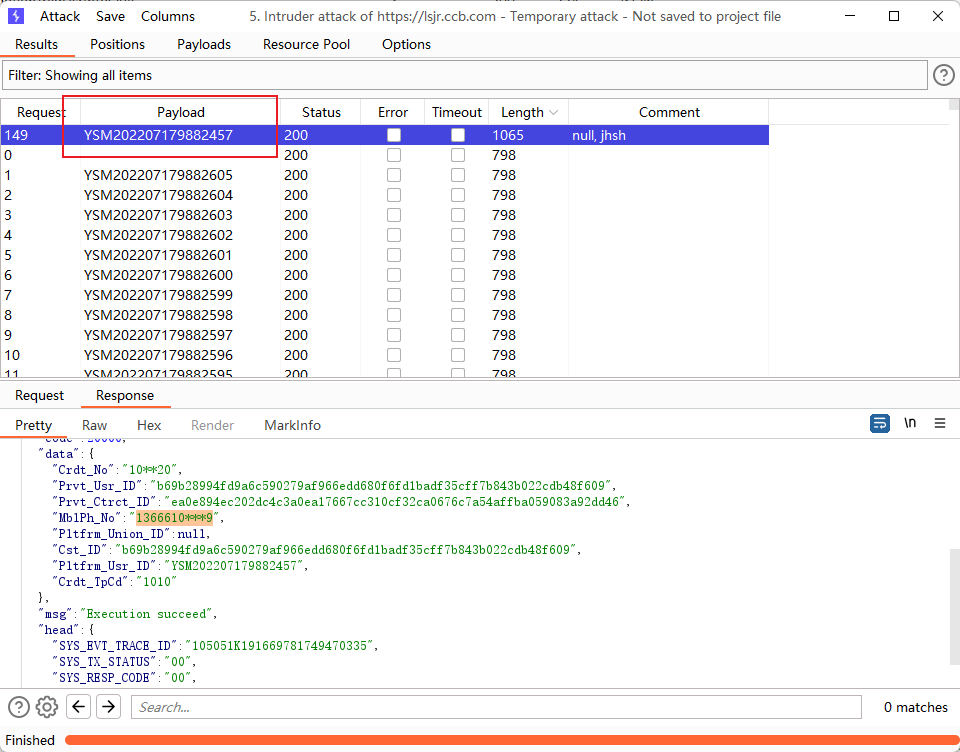
Task: Open the Columns menu
Action: click(x=168, y=16)
